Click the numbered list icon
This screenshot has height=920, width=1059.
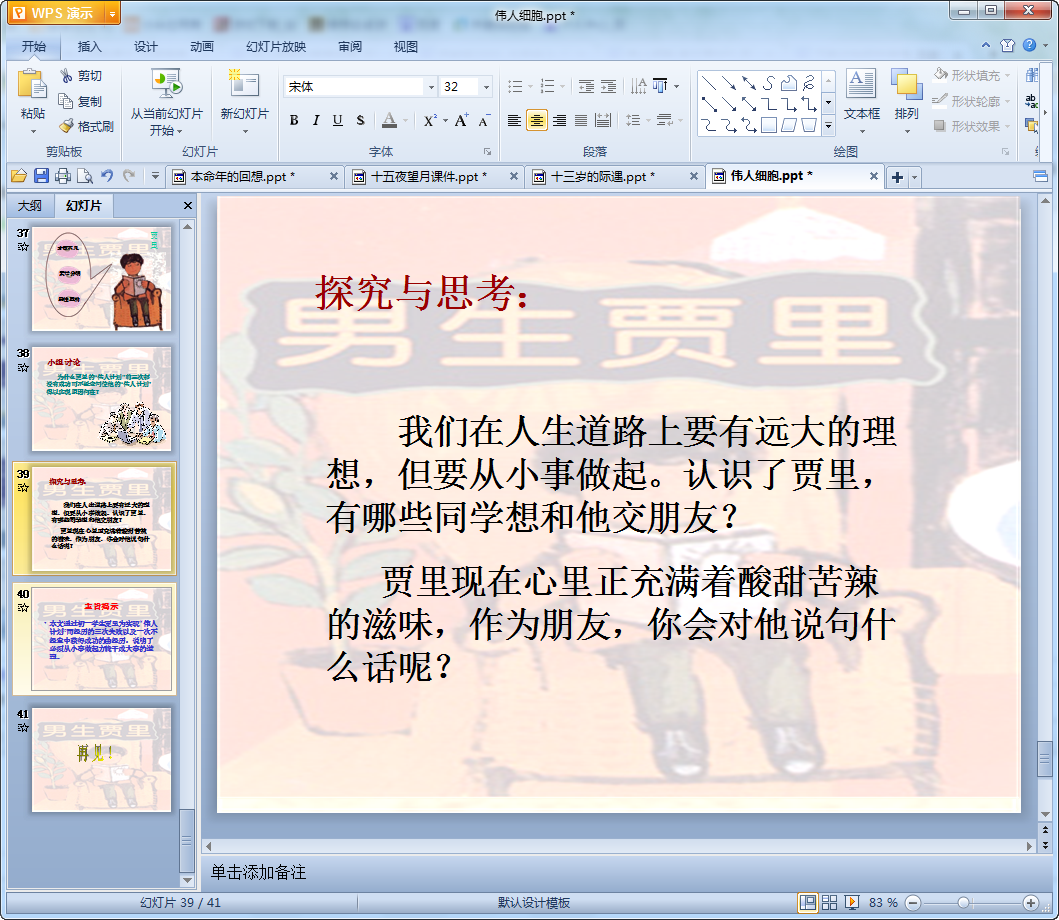tap(548, 86)
